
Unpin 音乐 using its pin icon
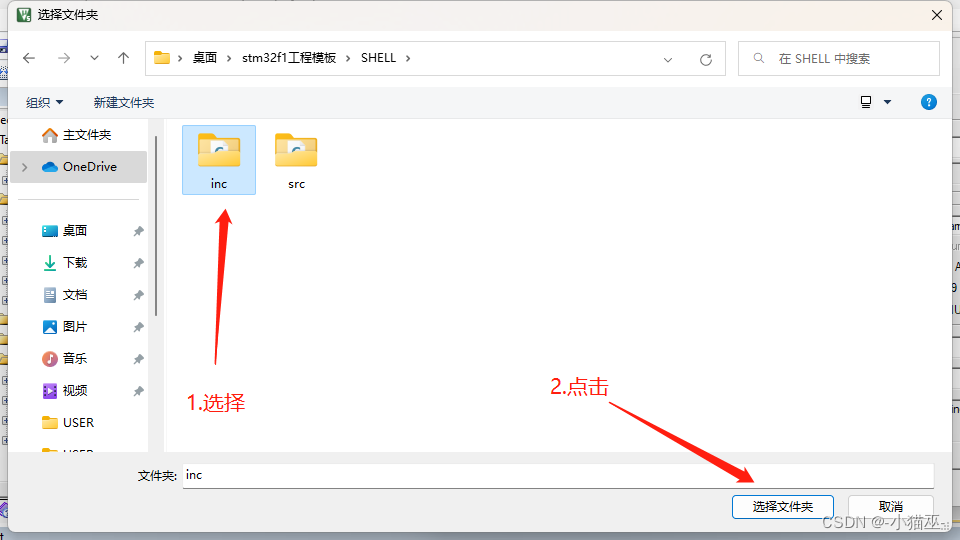[138, 359]
